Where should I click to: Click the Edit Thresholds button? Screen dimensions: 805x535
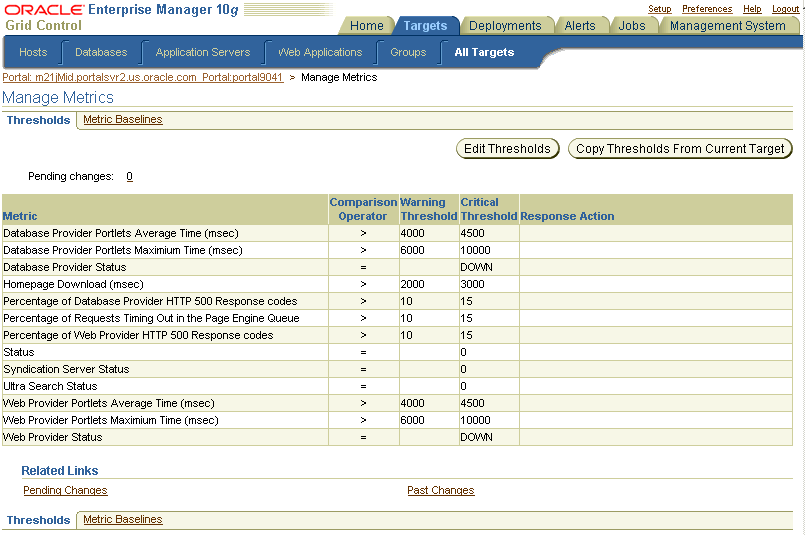click(x=507, y=149)
